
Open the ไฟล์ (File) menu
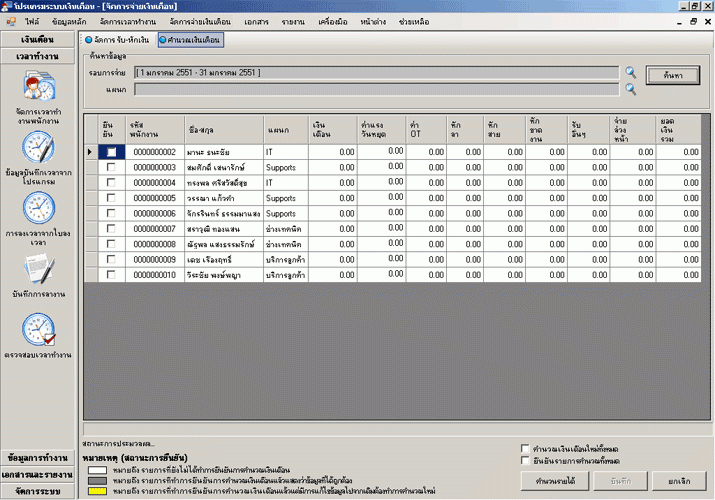(32, 21)
